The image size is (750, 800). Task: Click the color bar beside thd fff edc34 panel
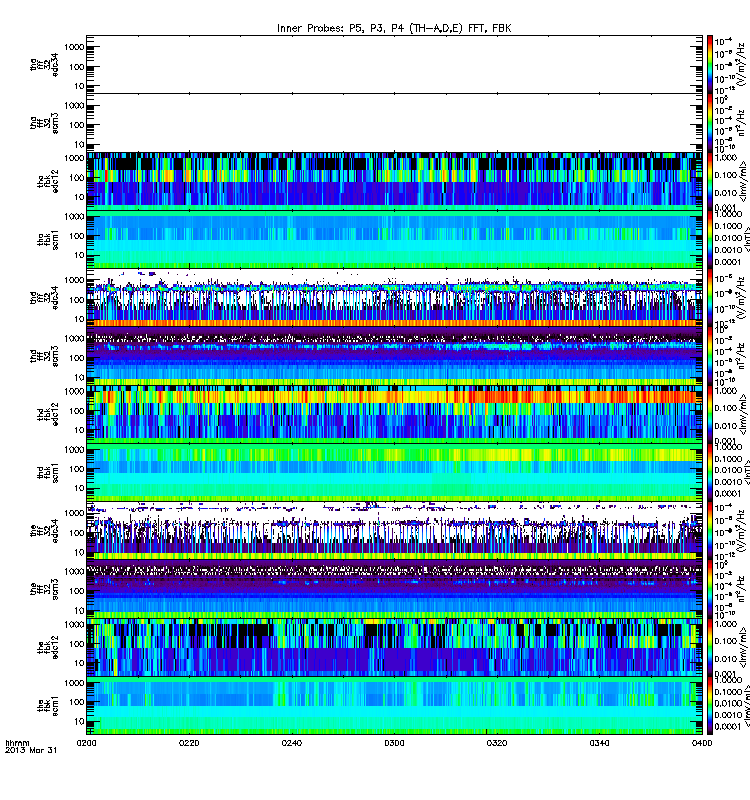(710, 298)
